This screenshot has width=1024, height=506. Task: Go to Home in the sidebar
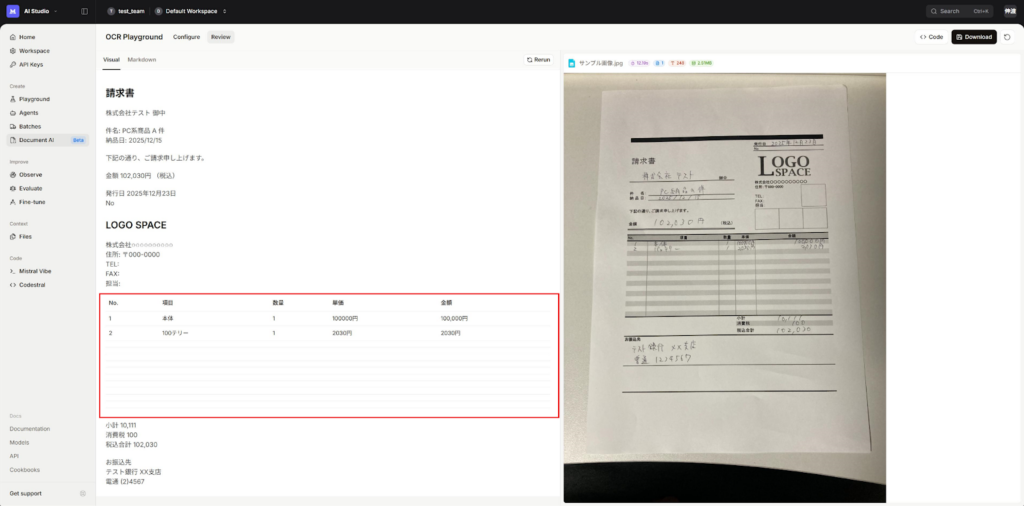point(27,37)
